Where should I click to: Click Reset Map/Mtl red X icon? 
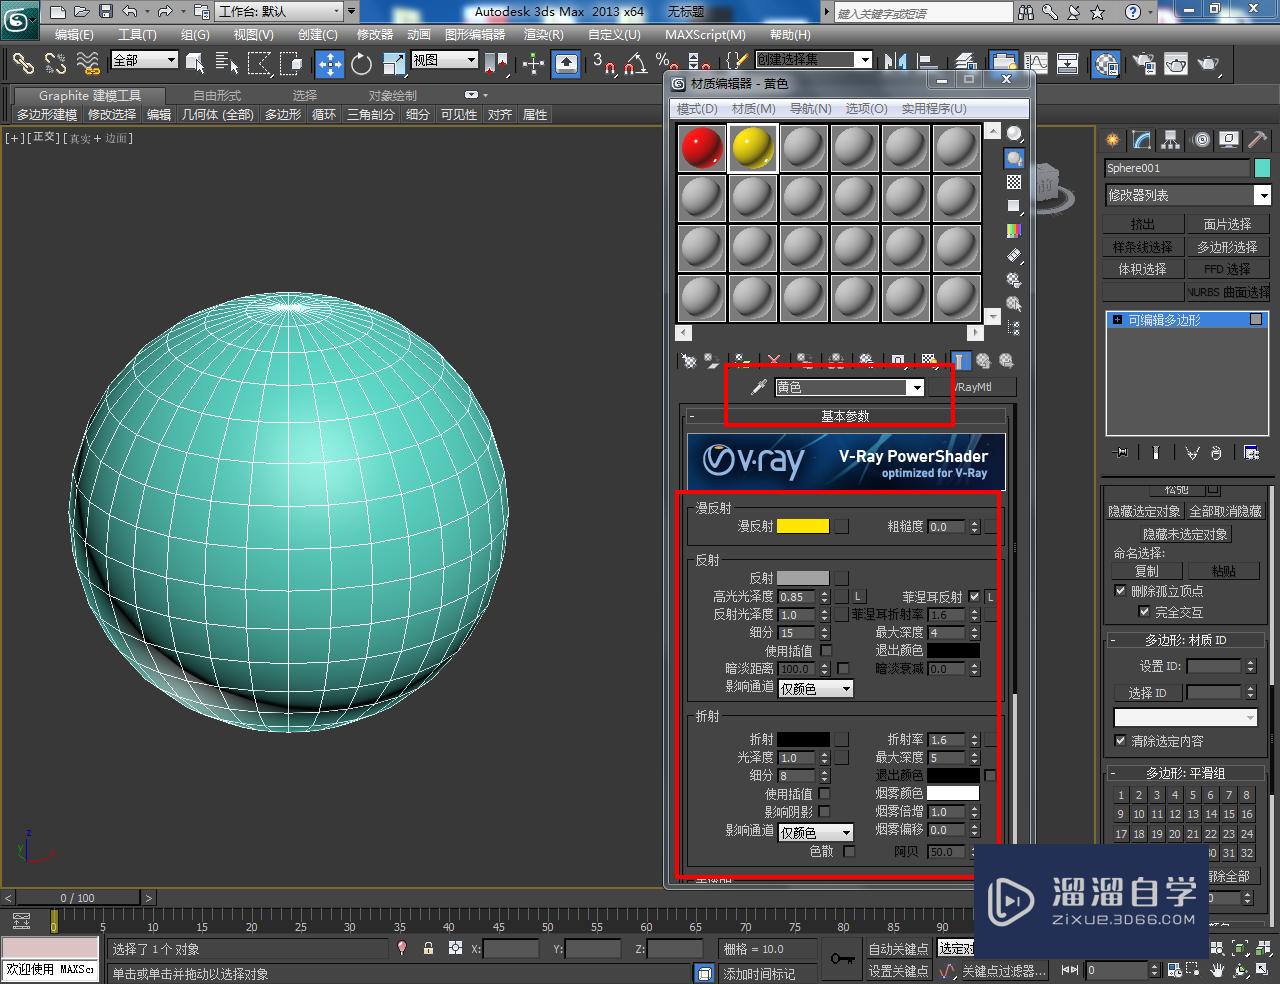pos(774,360)
